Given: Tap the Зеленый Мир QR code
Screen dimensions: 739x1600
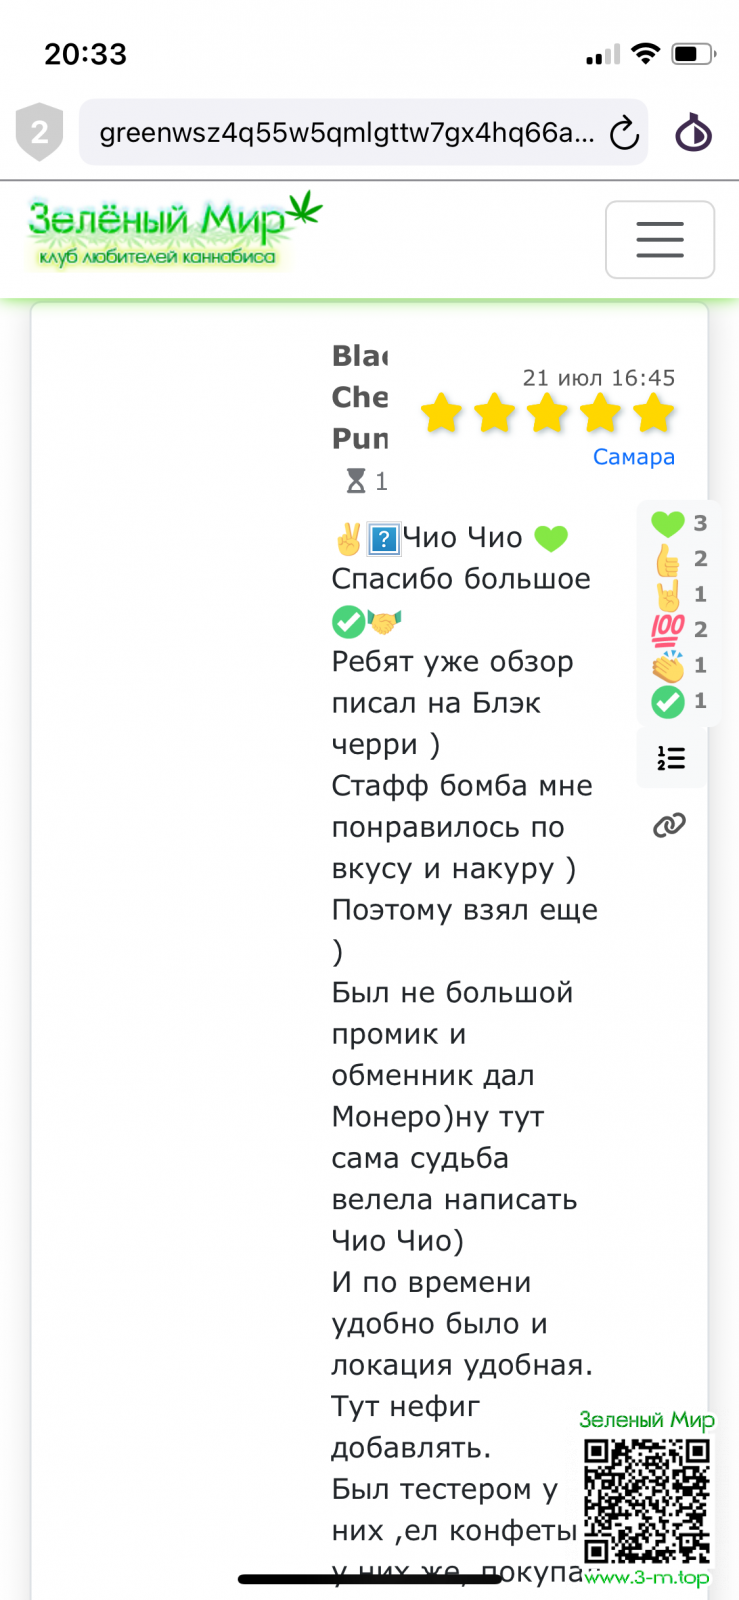Looking at the screenshot, I should point(647,1500).
